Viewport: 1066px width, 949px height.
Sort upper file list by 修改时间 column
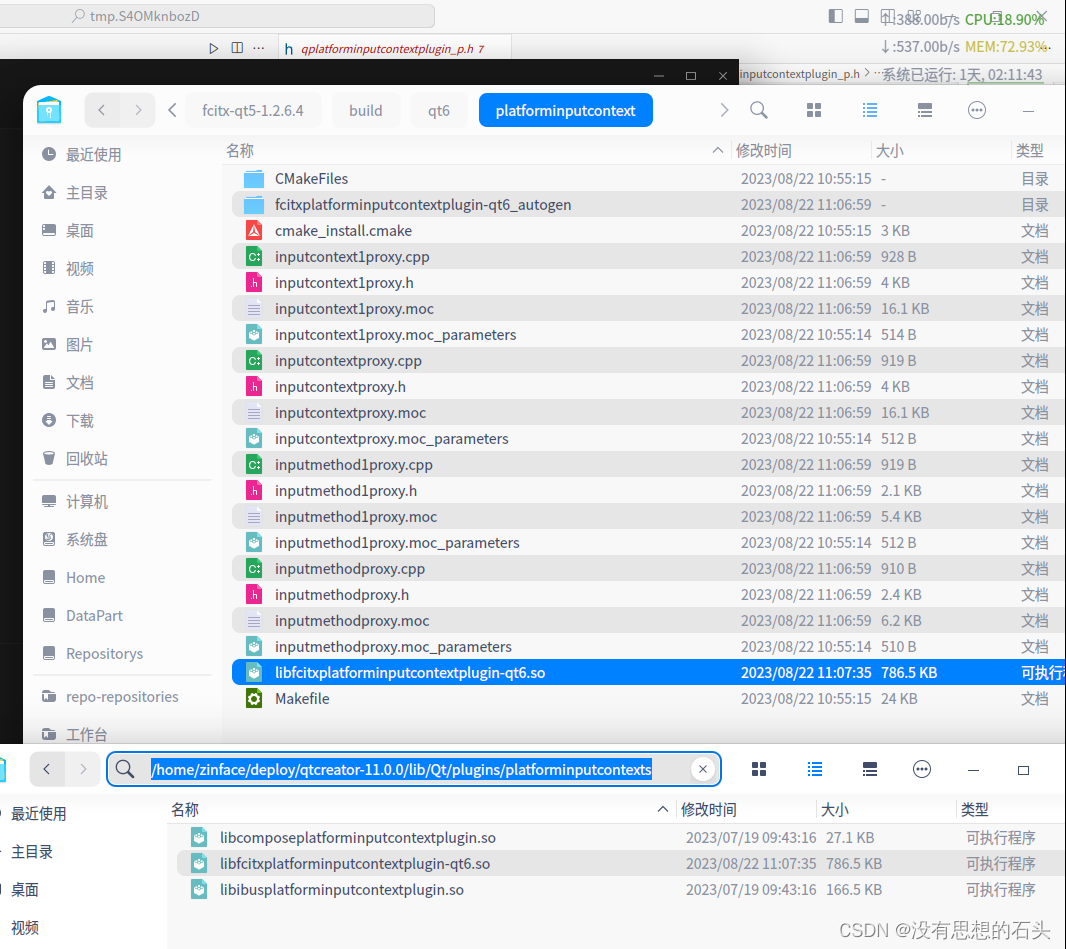800,151
